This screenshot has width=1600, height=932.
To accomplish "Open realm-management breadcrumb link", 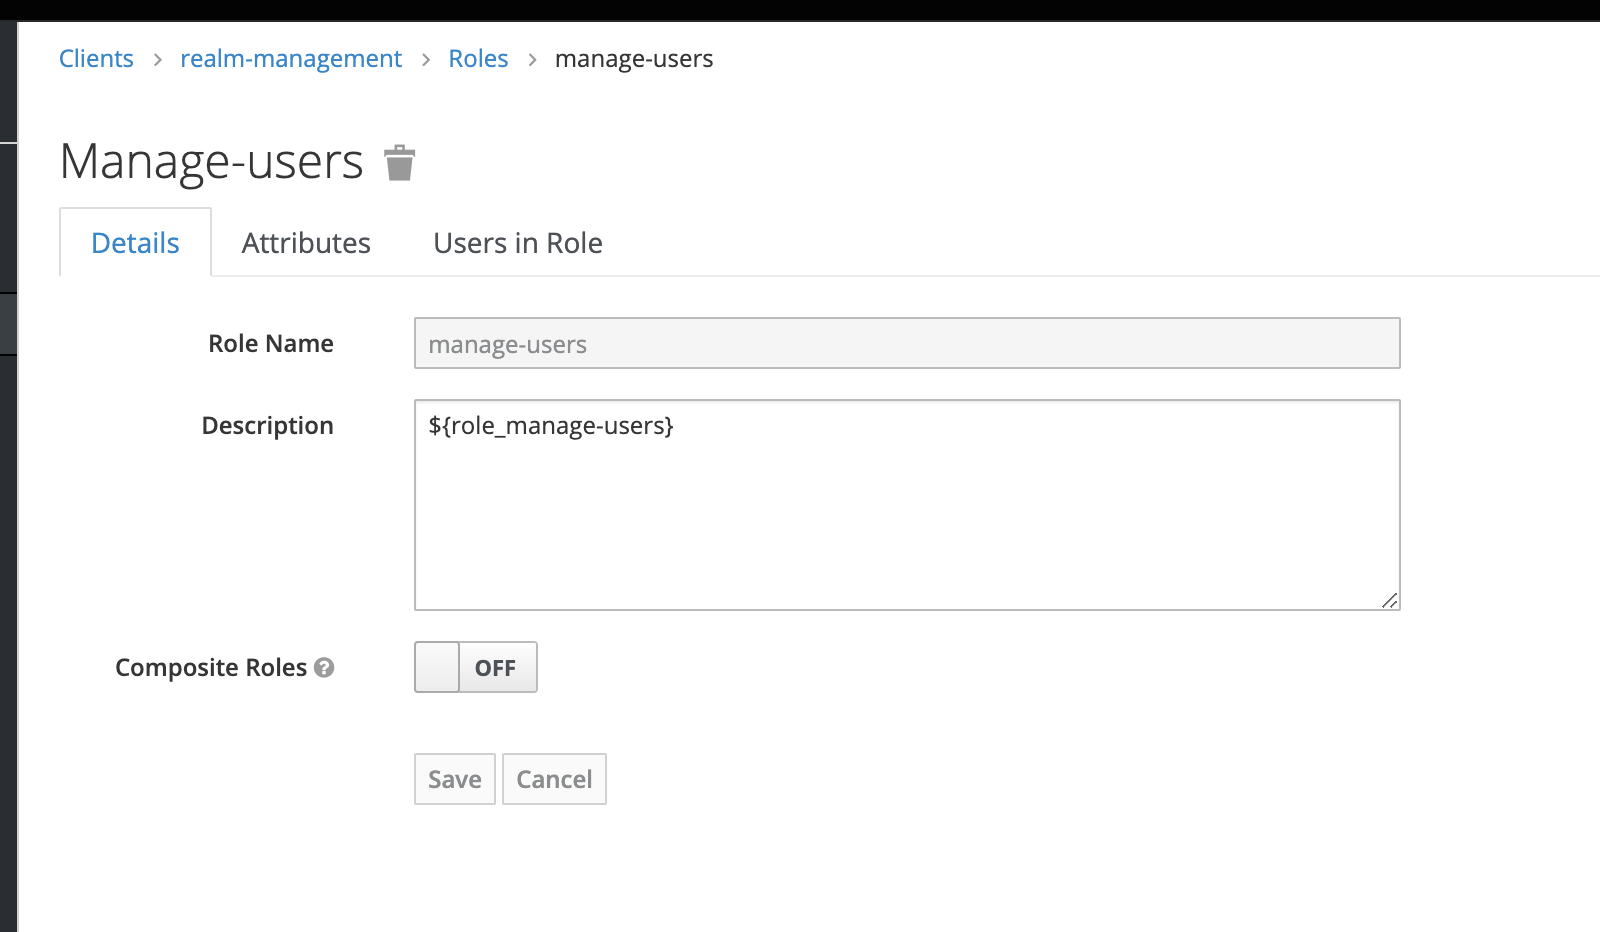I will click(x=291, y=59).
